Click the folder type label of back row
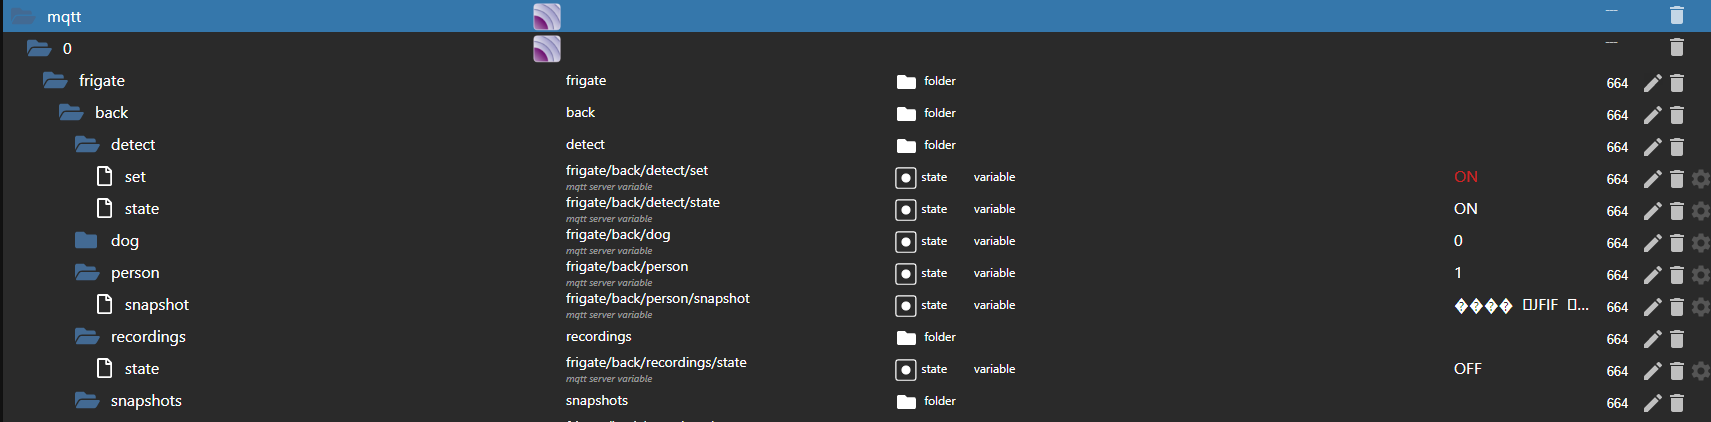 (940, 113)
